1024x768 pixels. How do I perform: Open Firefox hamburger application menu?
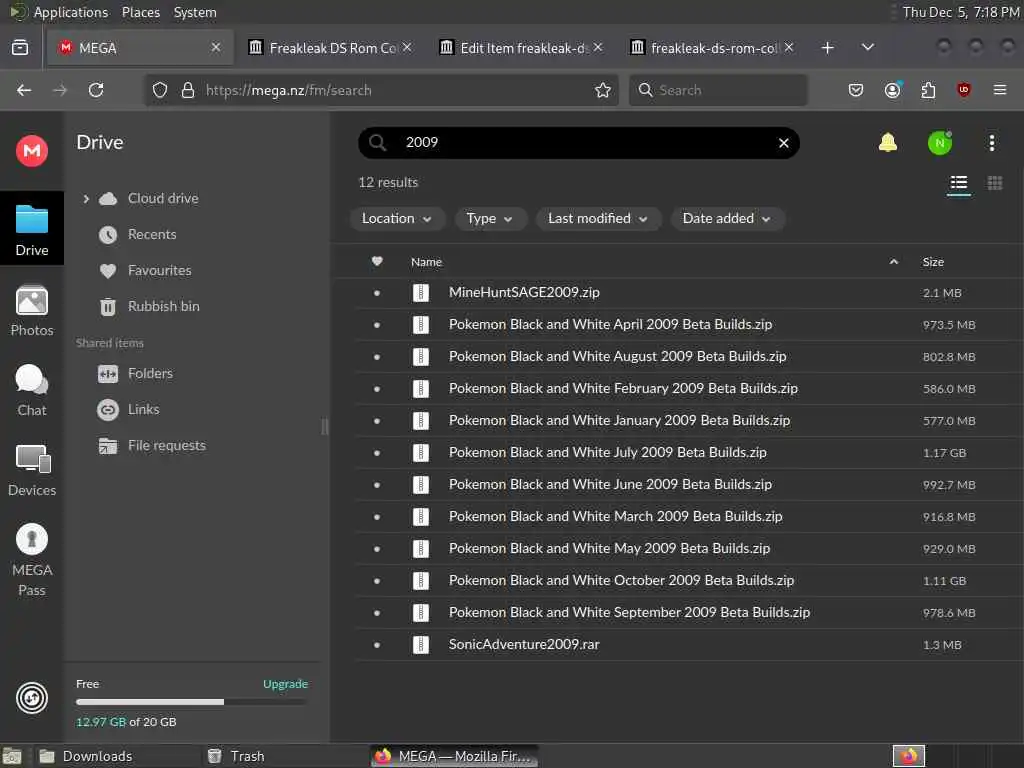pyautogui.click(x=1000, y=90)
